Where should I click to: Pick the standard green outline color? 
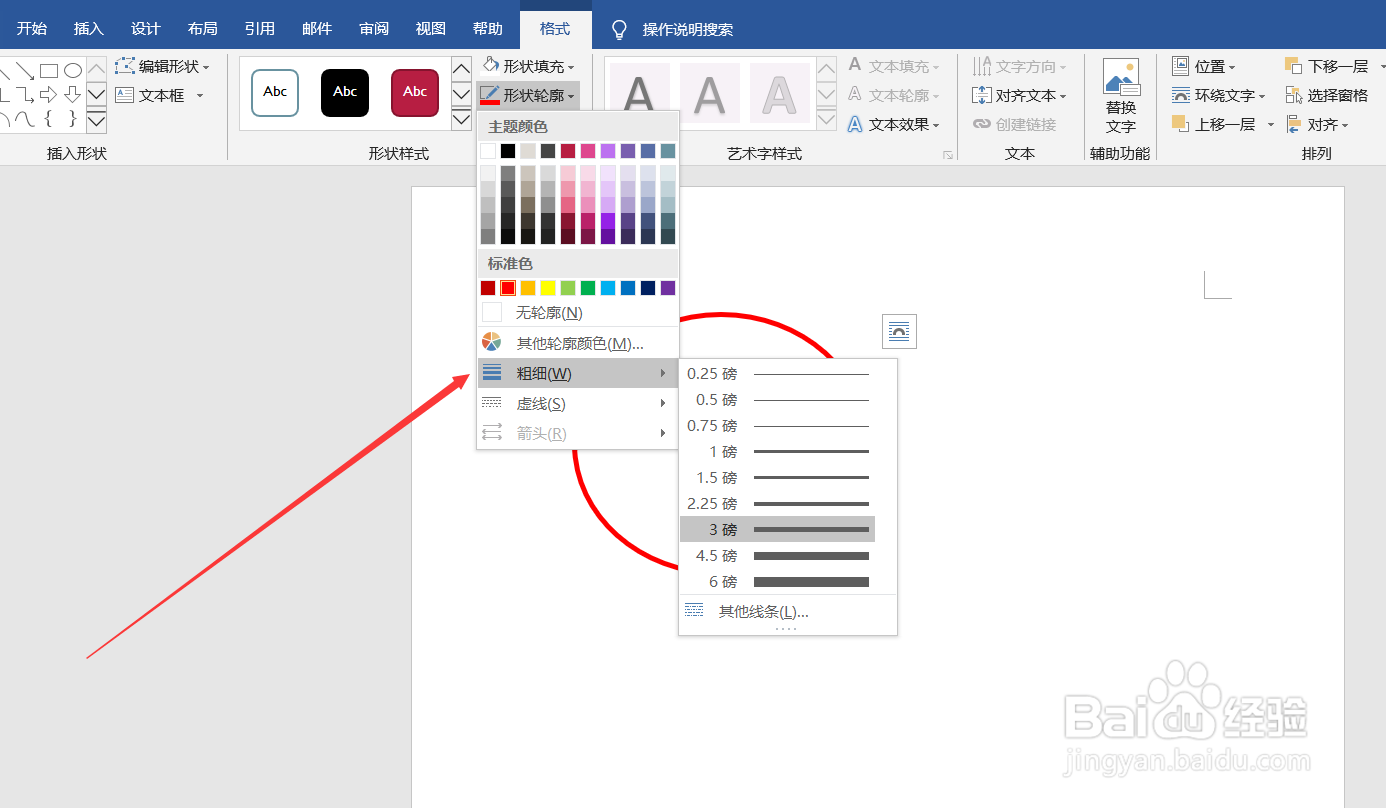click(588, 288)
